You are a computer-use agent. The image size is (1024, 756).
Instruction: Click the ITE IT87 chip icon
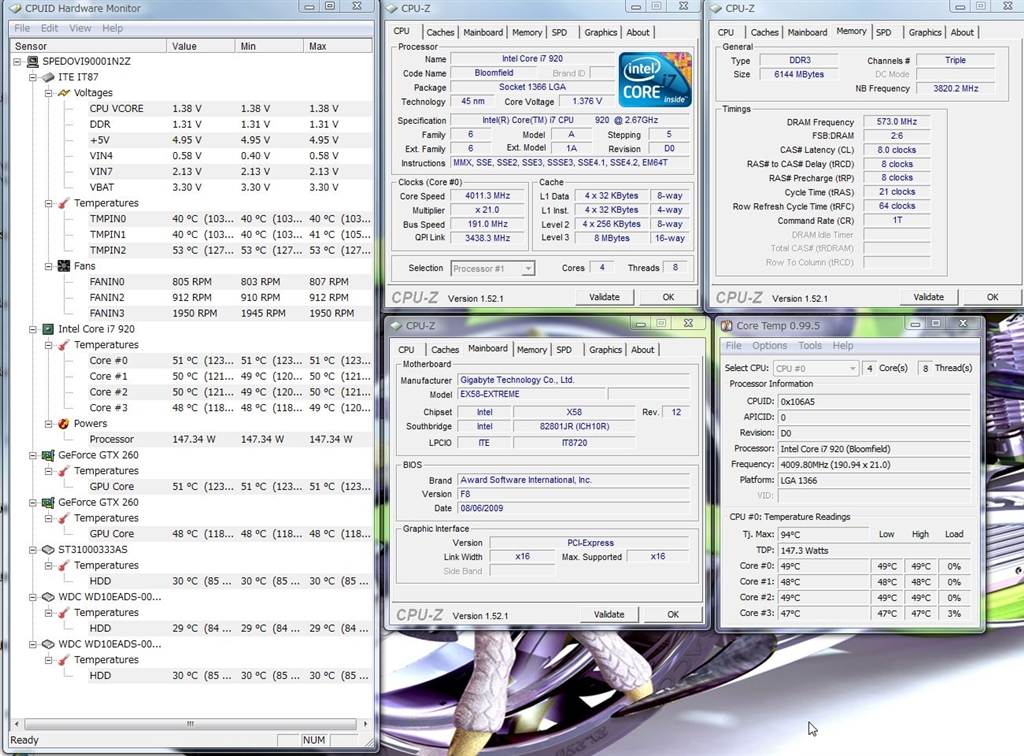(x=47, y=77)
